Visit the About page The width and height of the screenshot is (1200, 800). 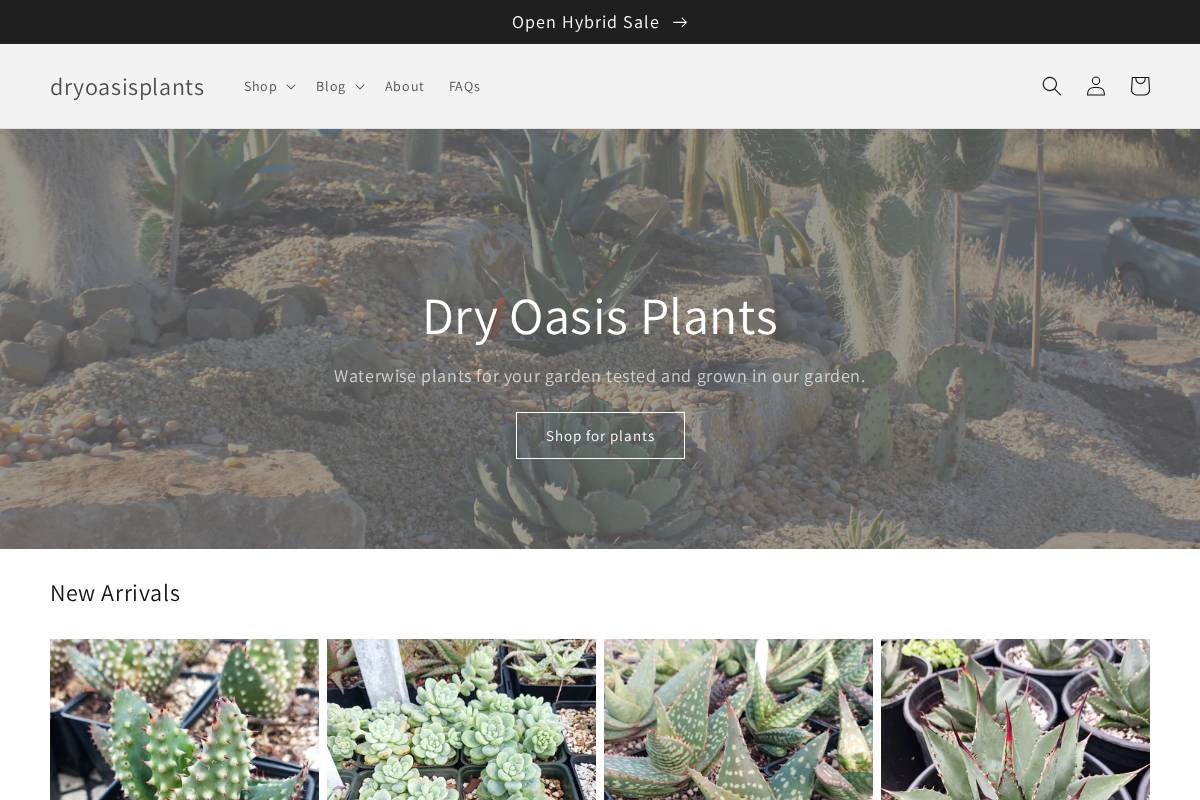404,86
